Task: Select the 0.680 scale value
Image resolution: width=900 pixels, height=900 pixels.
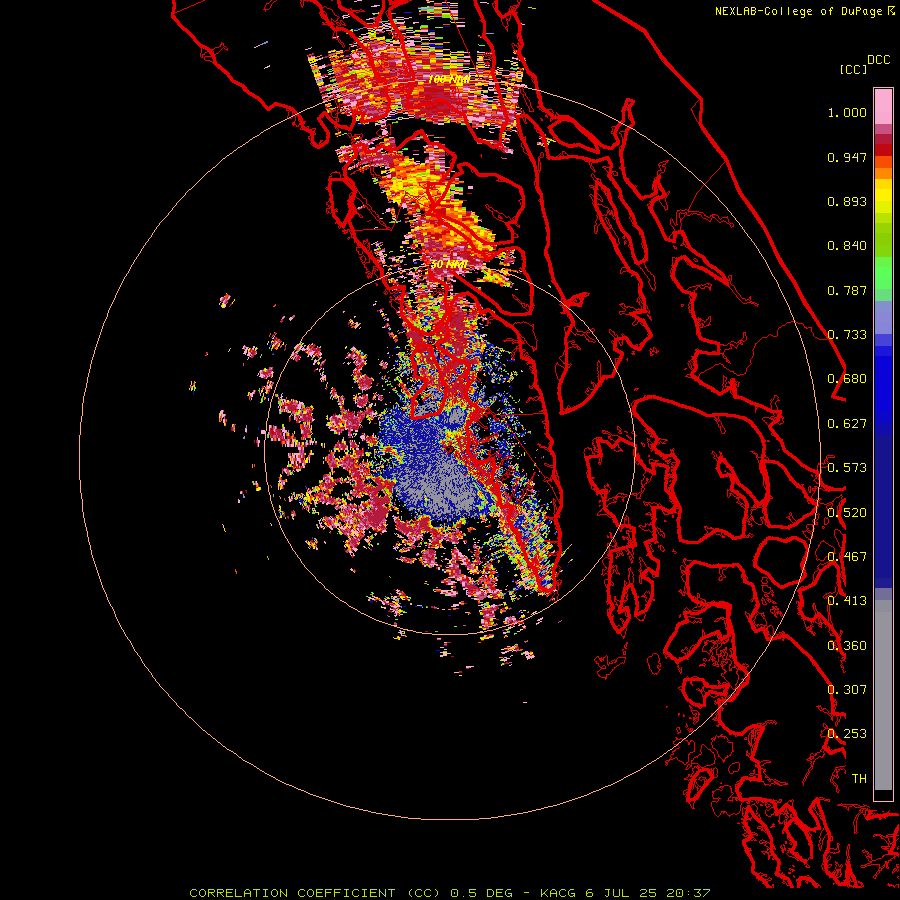Action: [x=847, y=379]
